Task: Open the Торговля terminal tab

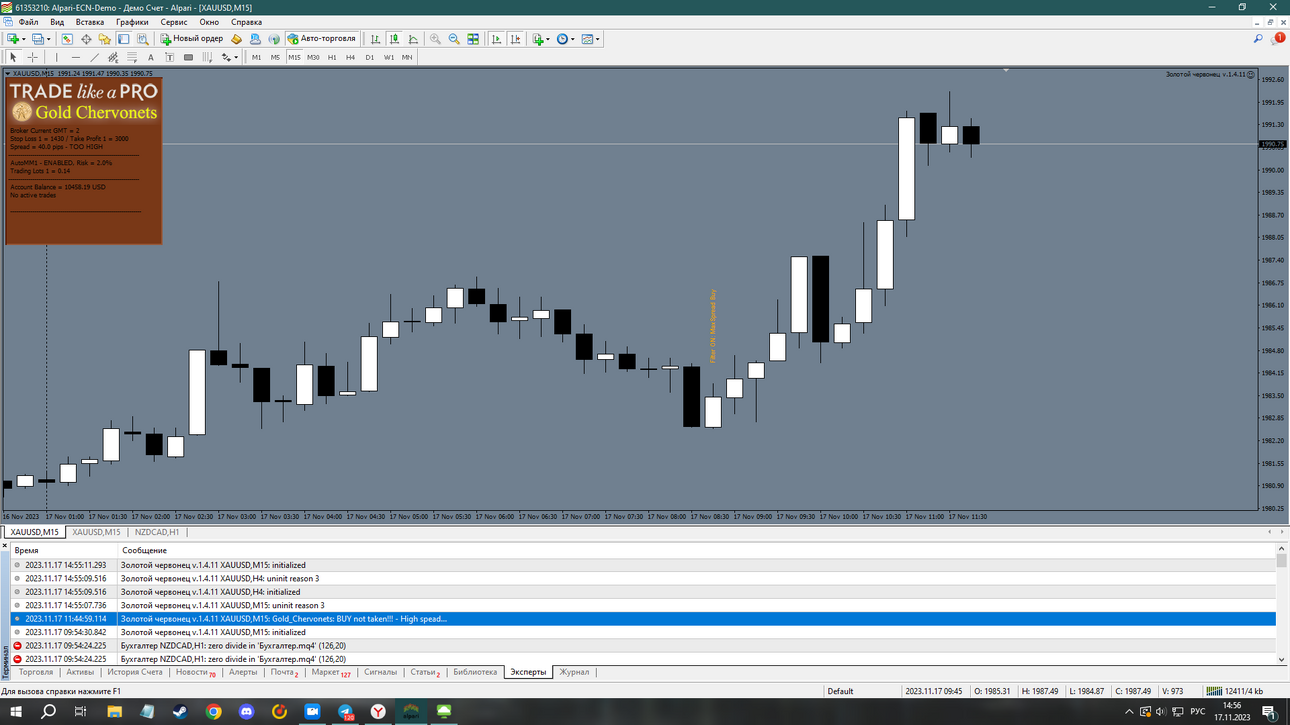Action: [36, 672]
